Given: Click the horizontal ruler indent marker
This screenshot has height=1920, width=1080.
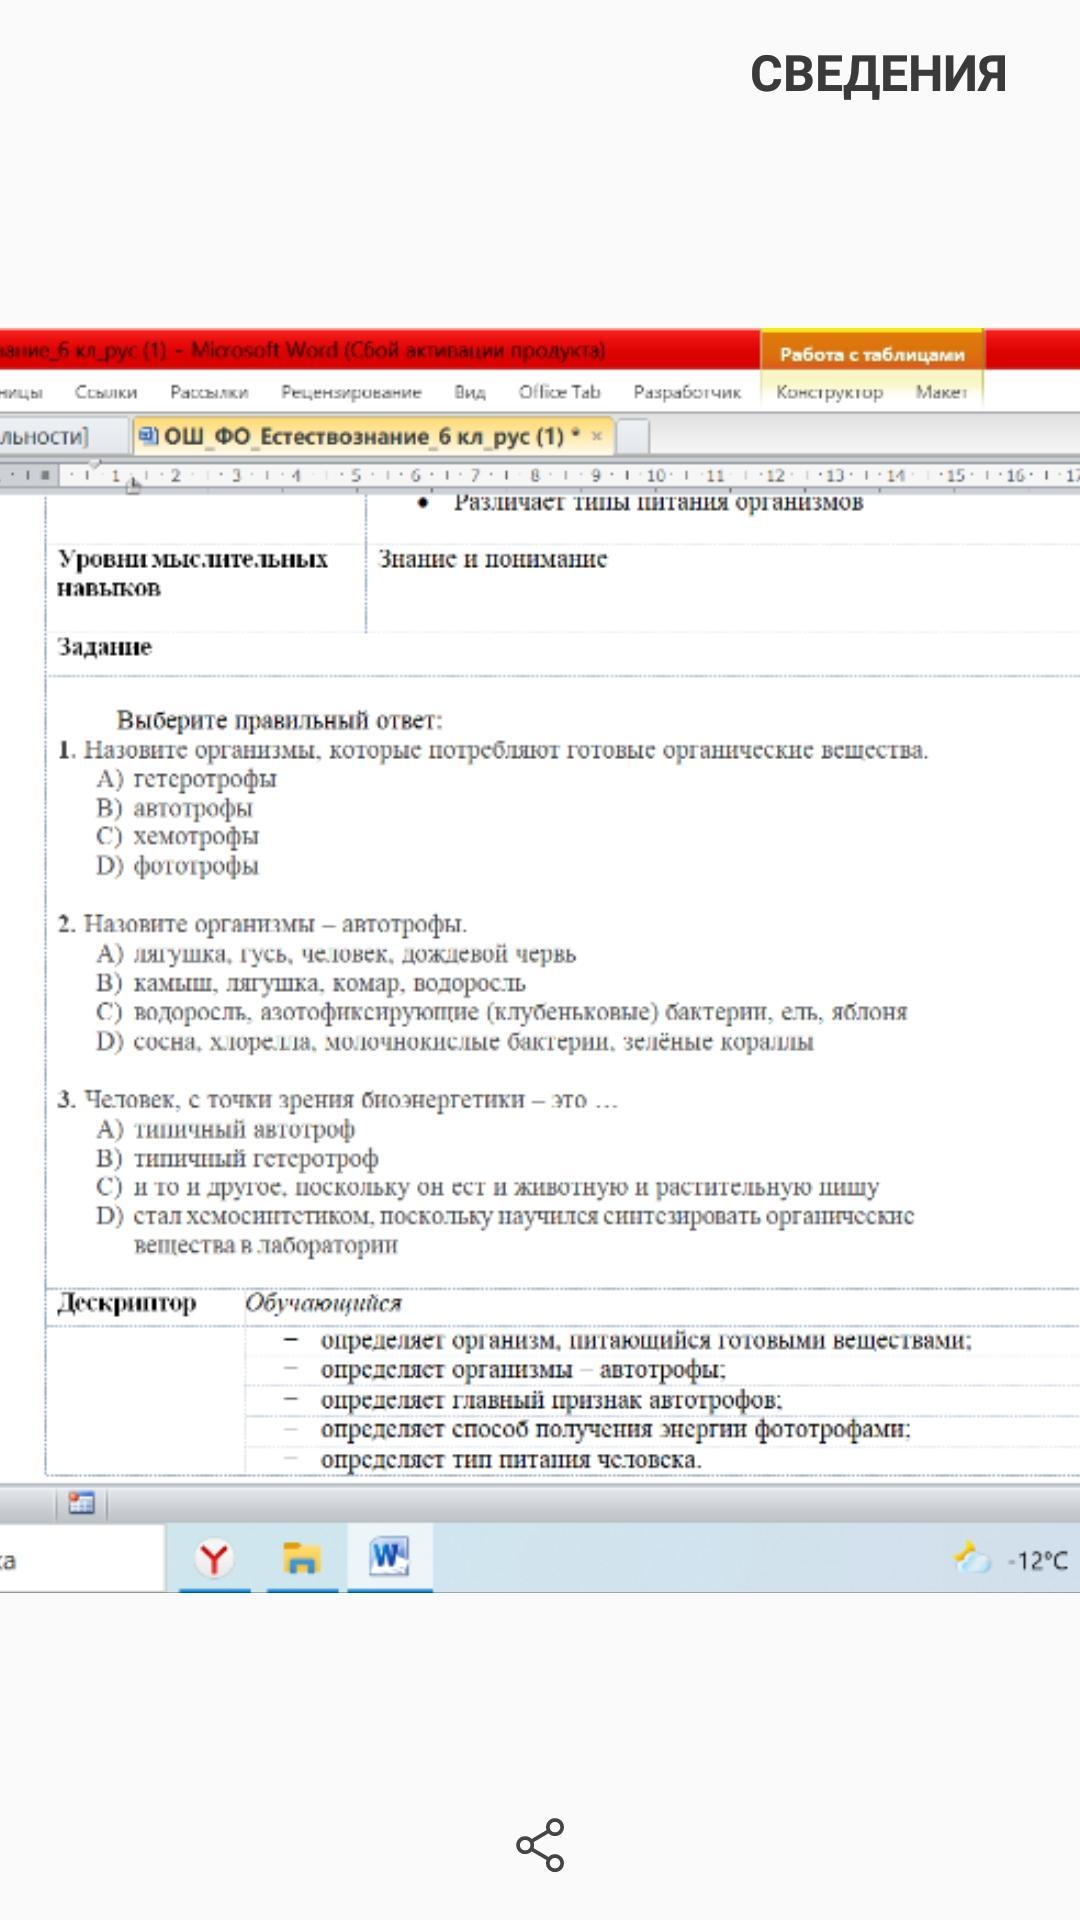Looking at the screenshot, I should (133, 485).
